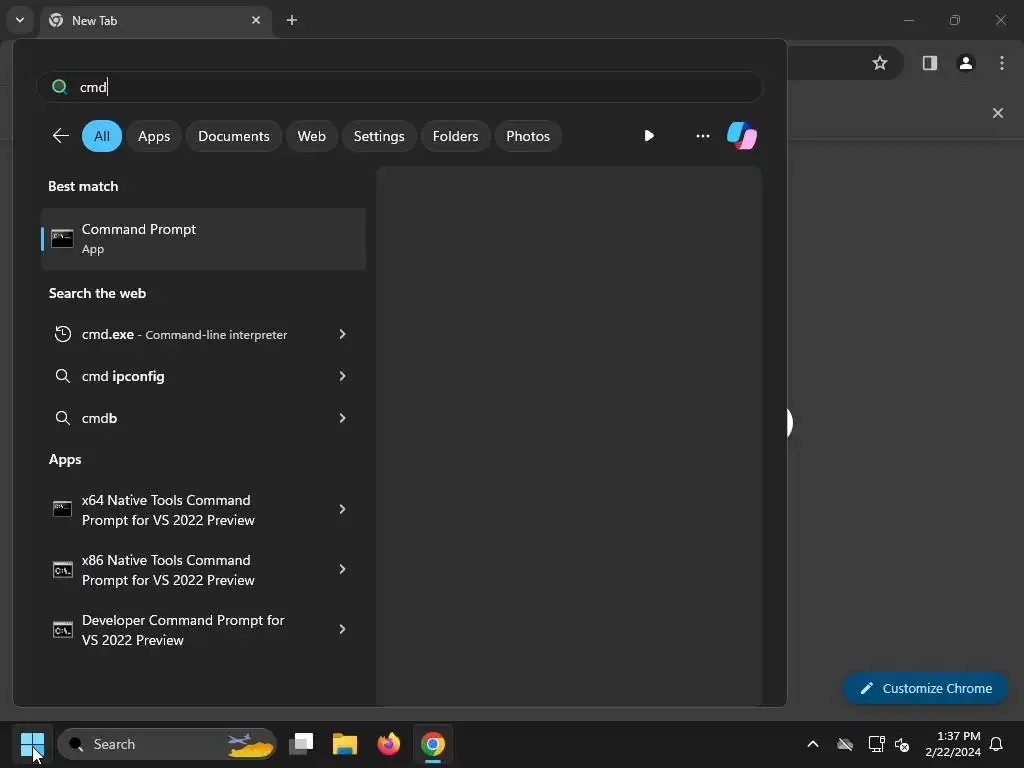Open Chrome profile avatar icon
The width and height of the screenshot is (1024, 768).
pyautogui.click(x=966, y=63)
